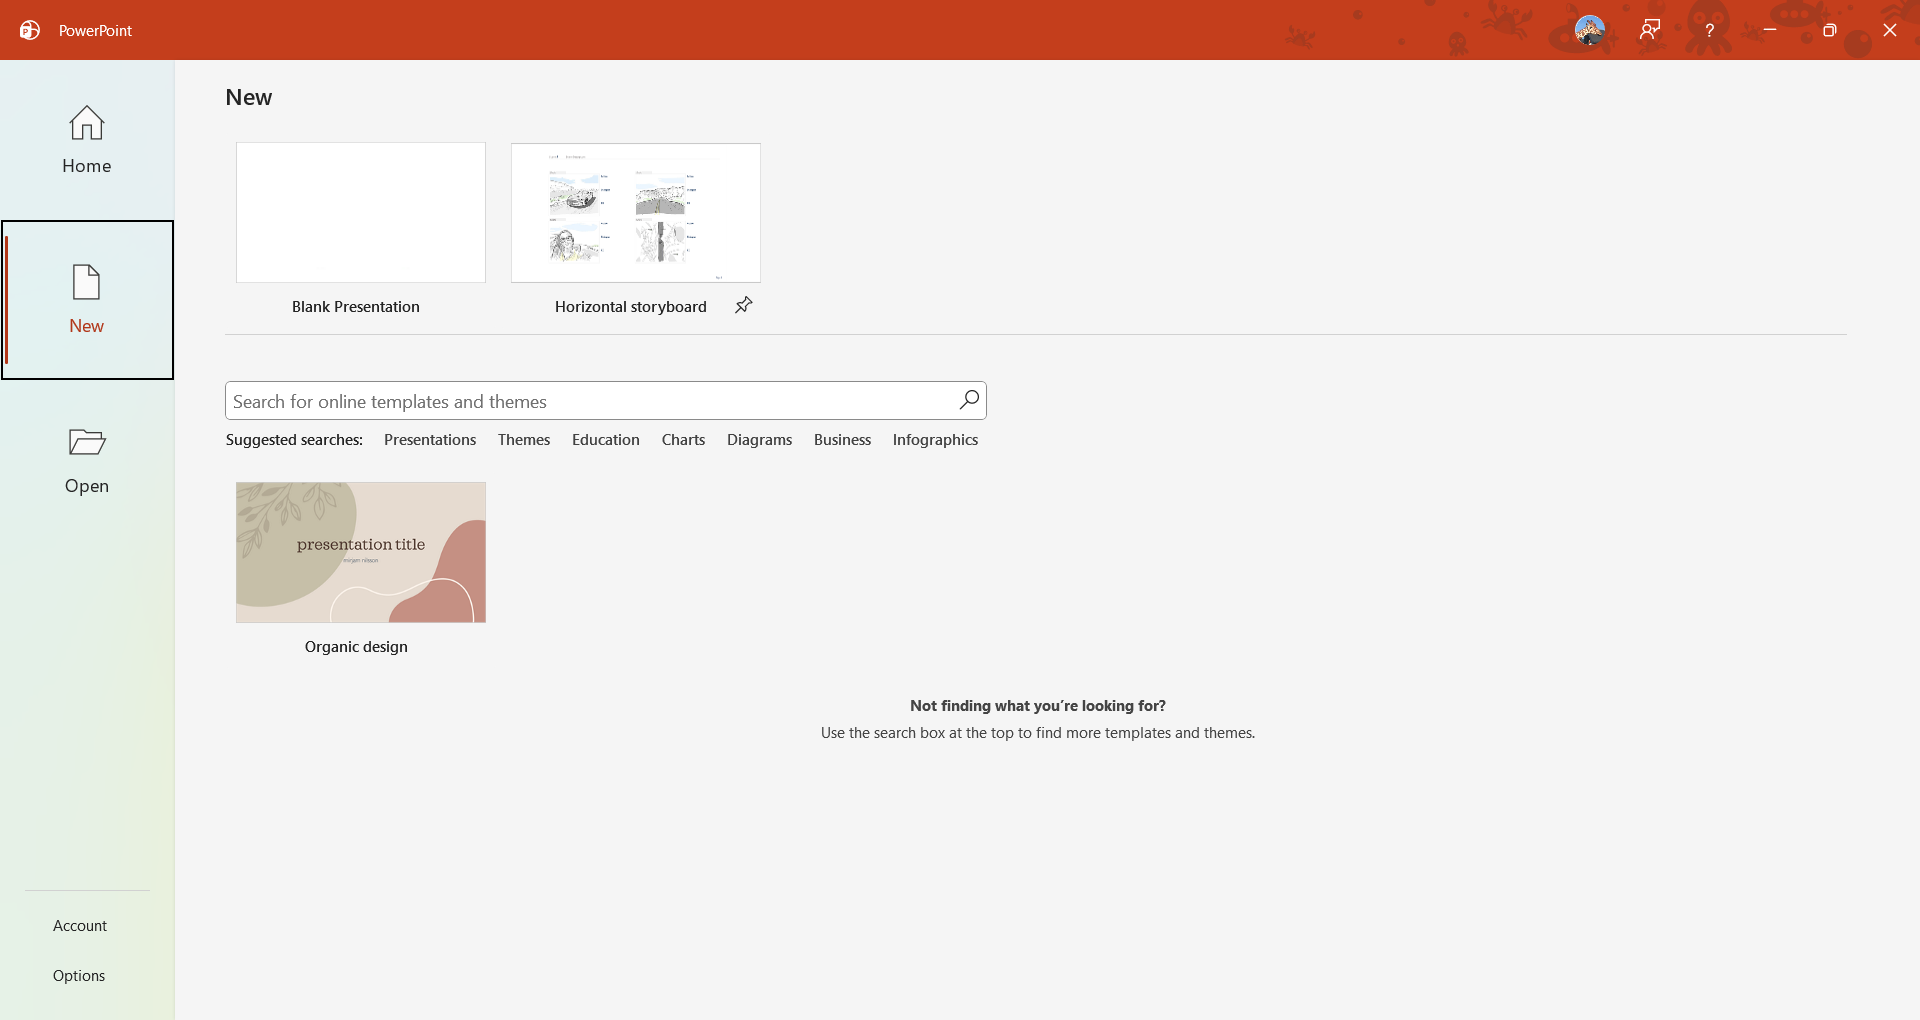1920x1020 pixels.
Task: Click the sign-in people icon in title bar
Action: pos(1650,30)
